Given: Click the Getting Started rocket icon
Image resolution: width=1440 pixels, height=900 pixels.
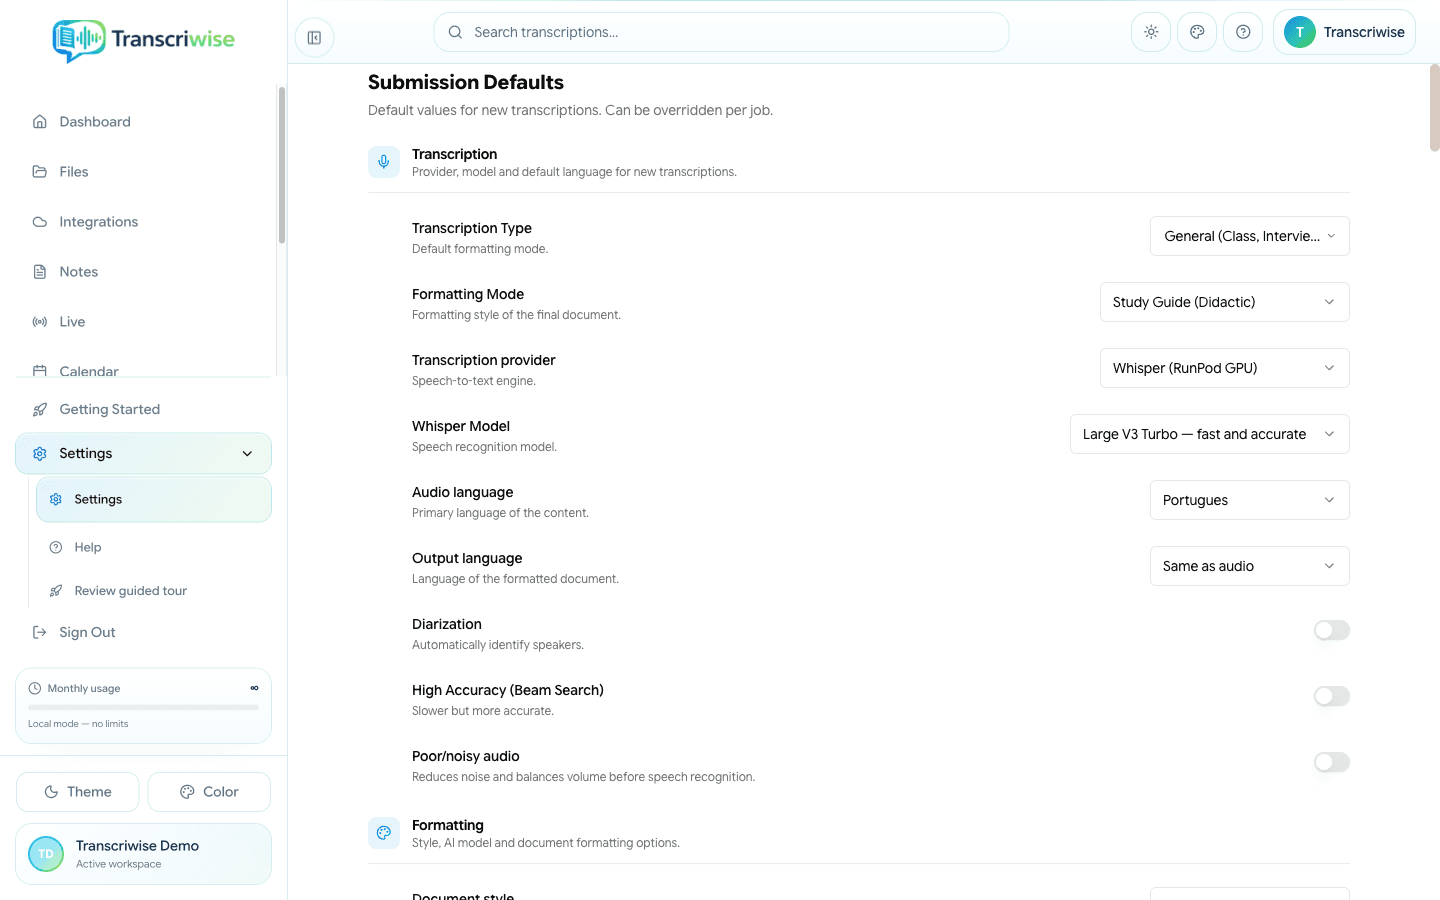Looking at the screenshot, I should (40, 409).
